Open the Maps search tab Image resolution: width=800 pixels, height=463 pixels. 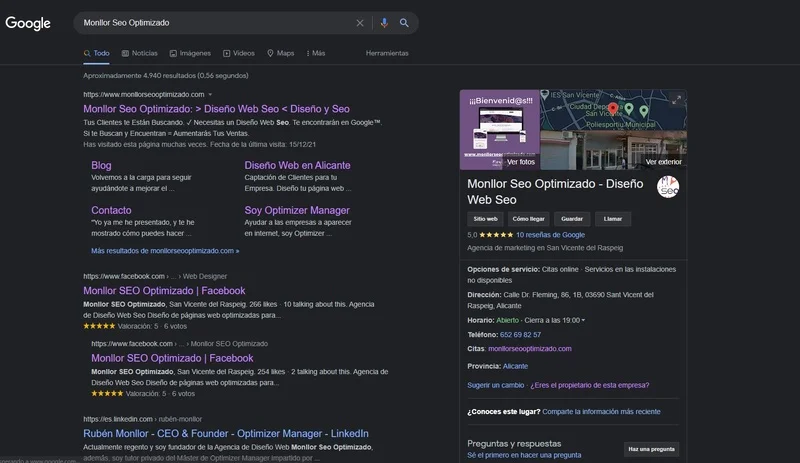tap(280, 52)
